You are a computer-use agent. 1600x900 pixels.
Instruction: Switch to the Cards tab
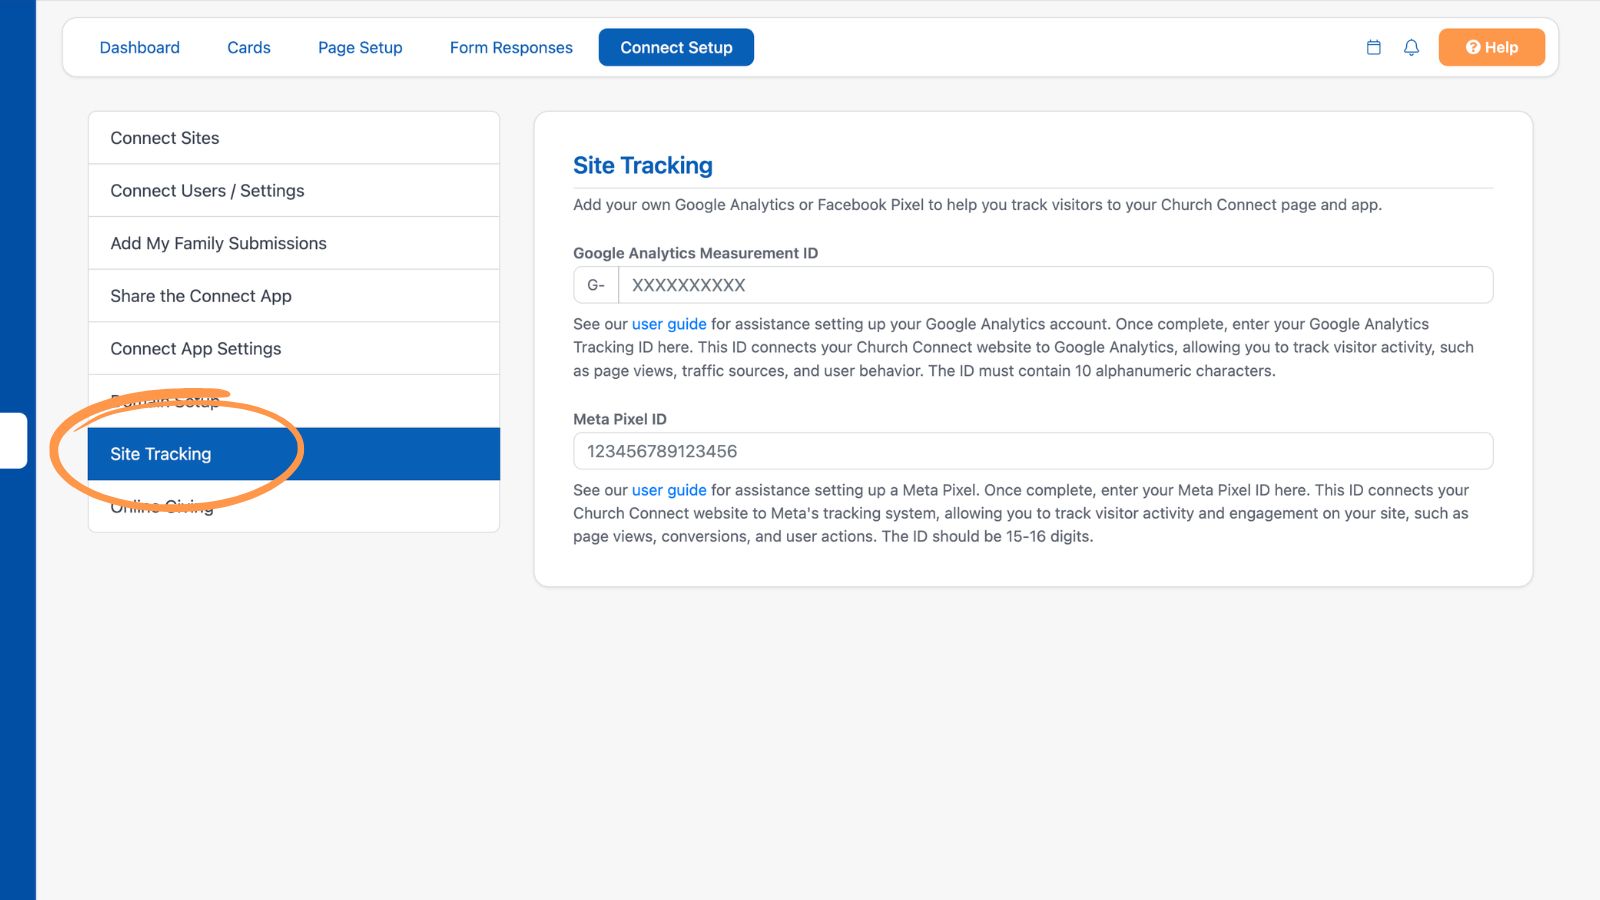249,47
